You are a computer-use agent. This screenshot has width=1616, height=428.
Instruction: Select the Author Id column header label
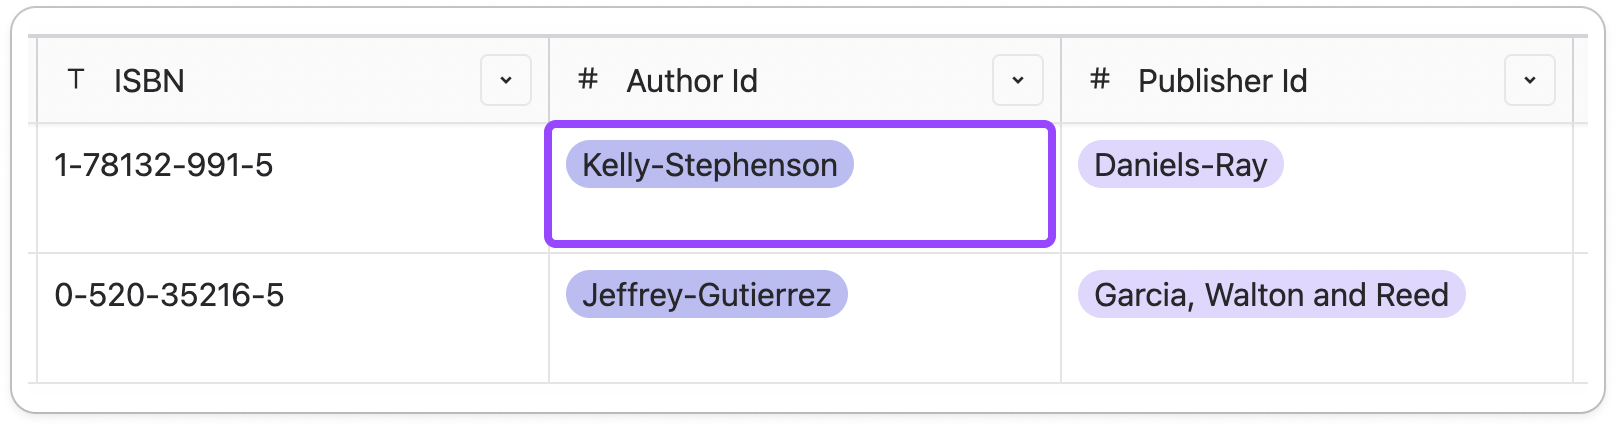[x=692, y=80]
